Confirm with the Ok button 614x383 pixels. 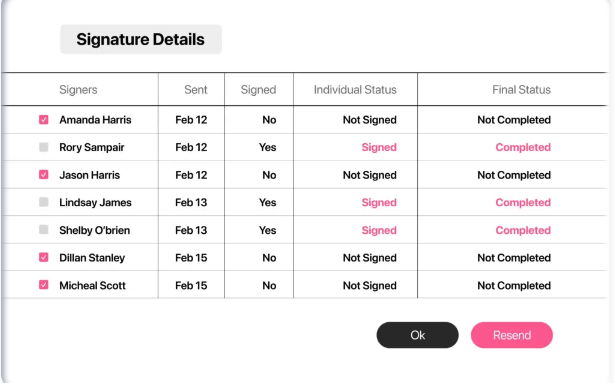click(417, 335)
